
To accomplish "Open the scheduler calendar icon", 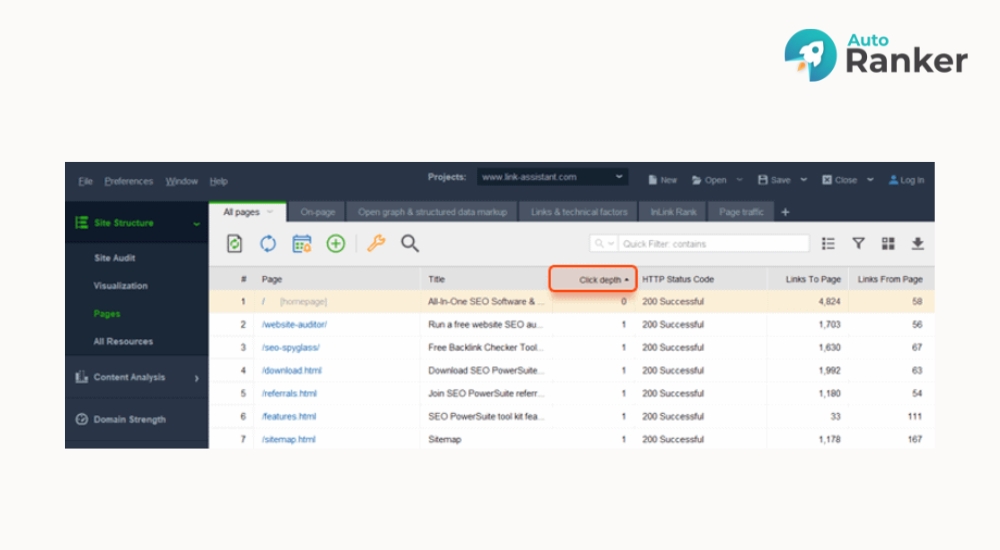I will coord(302,244).
